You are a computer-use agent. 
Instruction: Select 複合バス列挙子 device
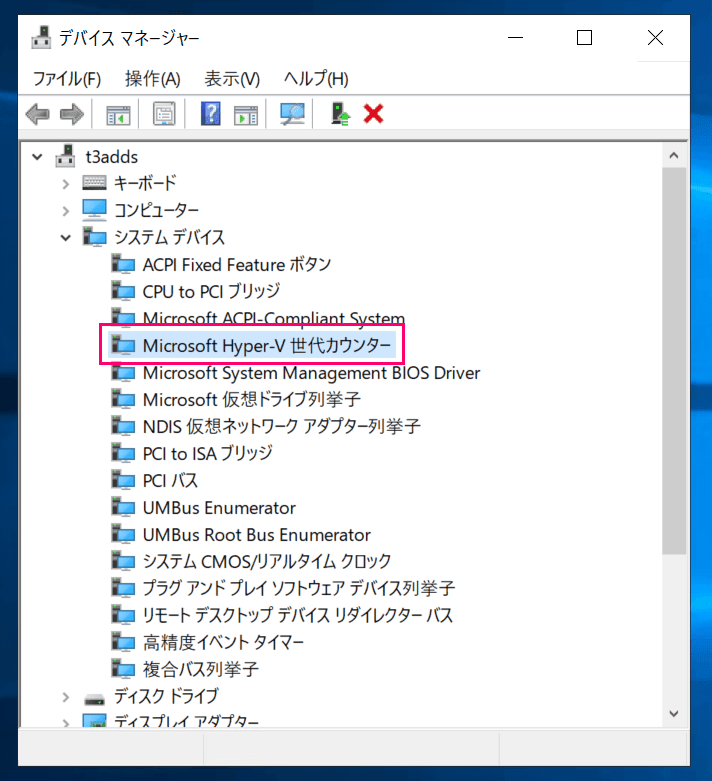(x=201, y=669)
